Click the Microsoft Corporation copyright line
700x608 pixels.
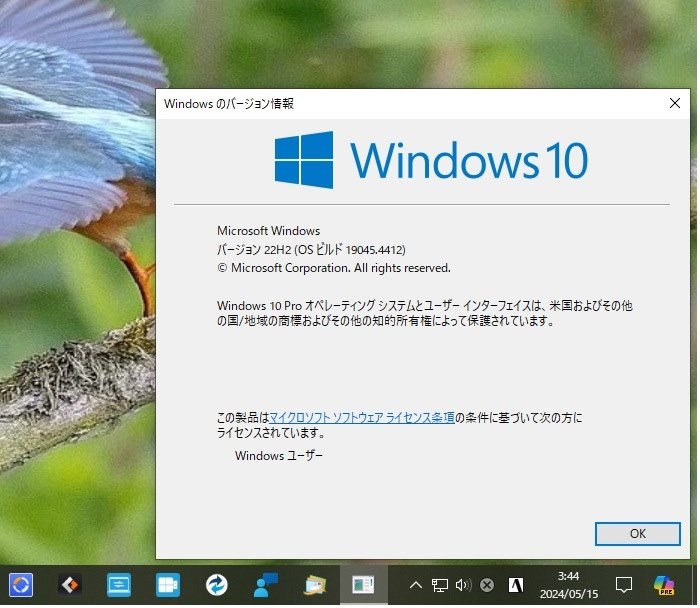(x=333, y=268)
